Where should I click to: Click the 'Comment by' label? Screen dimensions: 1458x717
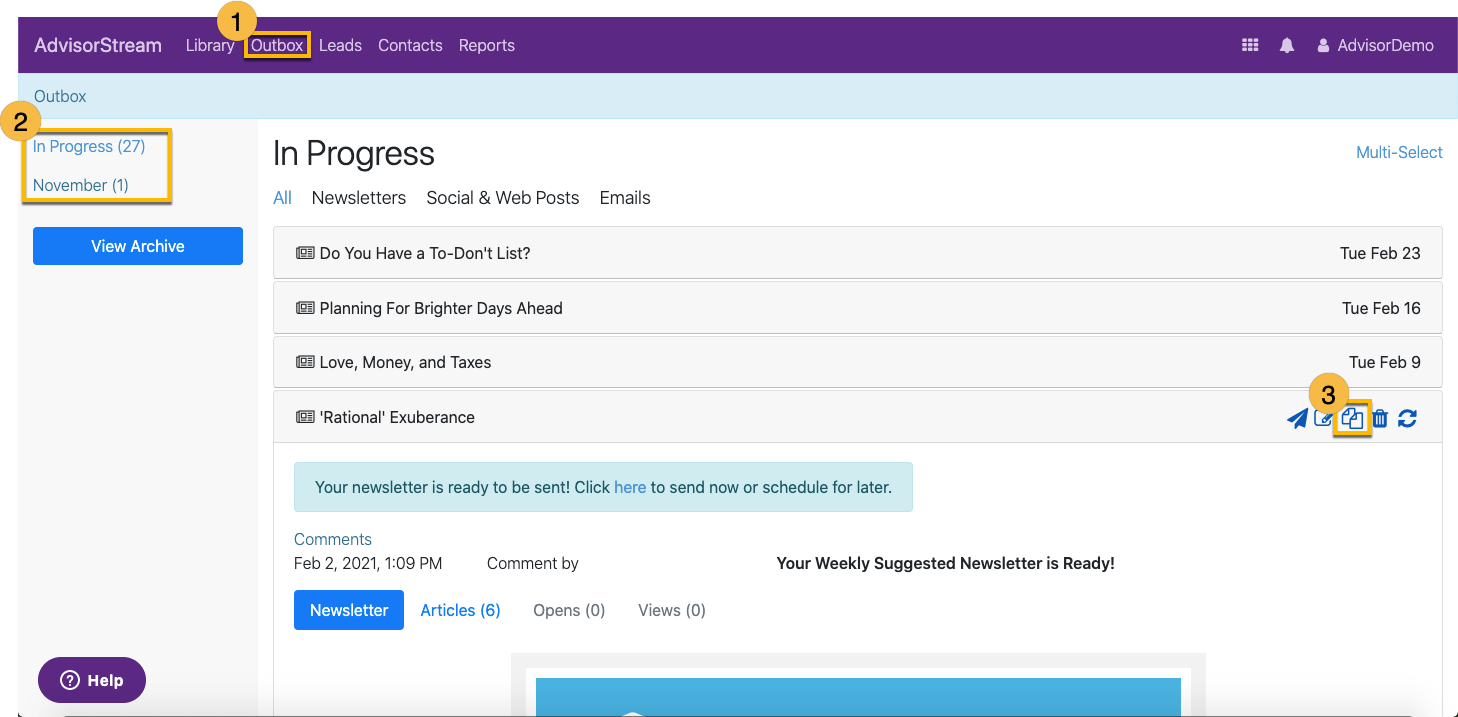point(533,563)
